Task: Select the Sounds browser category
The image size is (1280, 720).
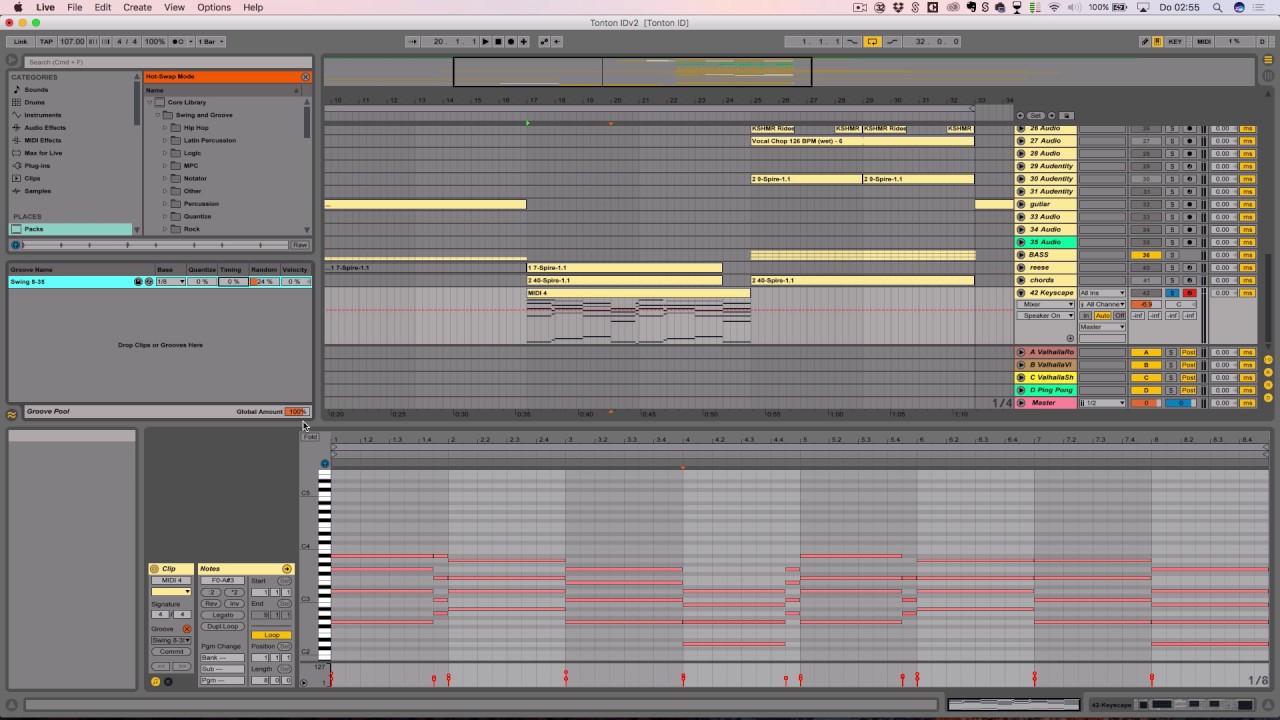Action: pyautogui.click(x=36, y=90)
